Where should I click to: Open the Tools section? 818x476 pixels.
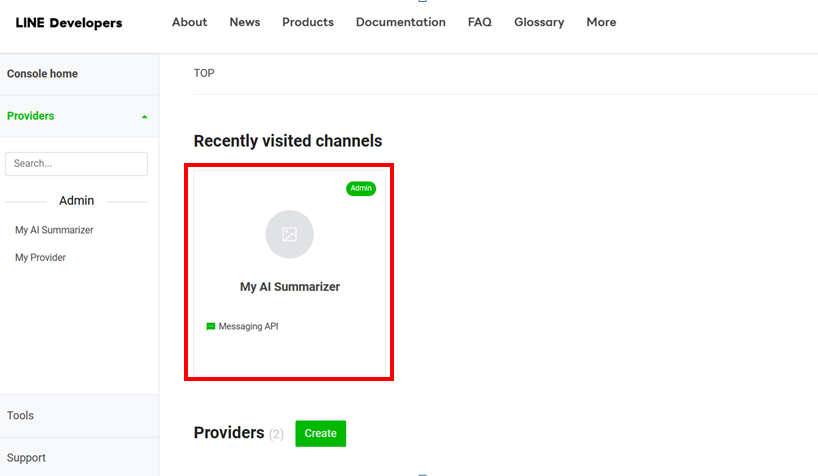tap(20, 415)
